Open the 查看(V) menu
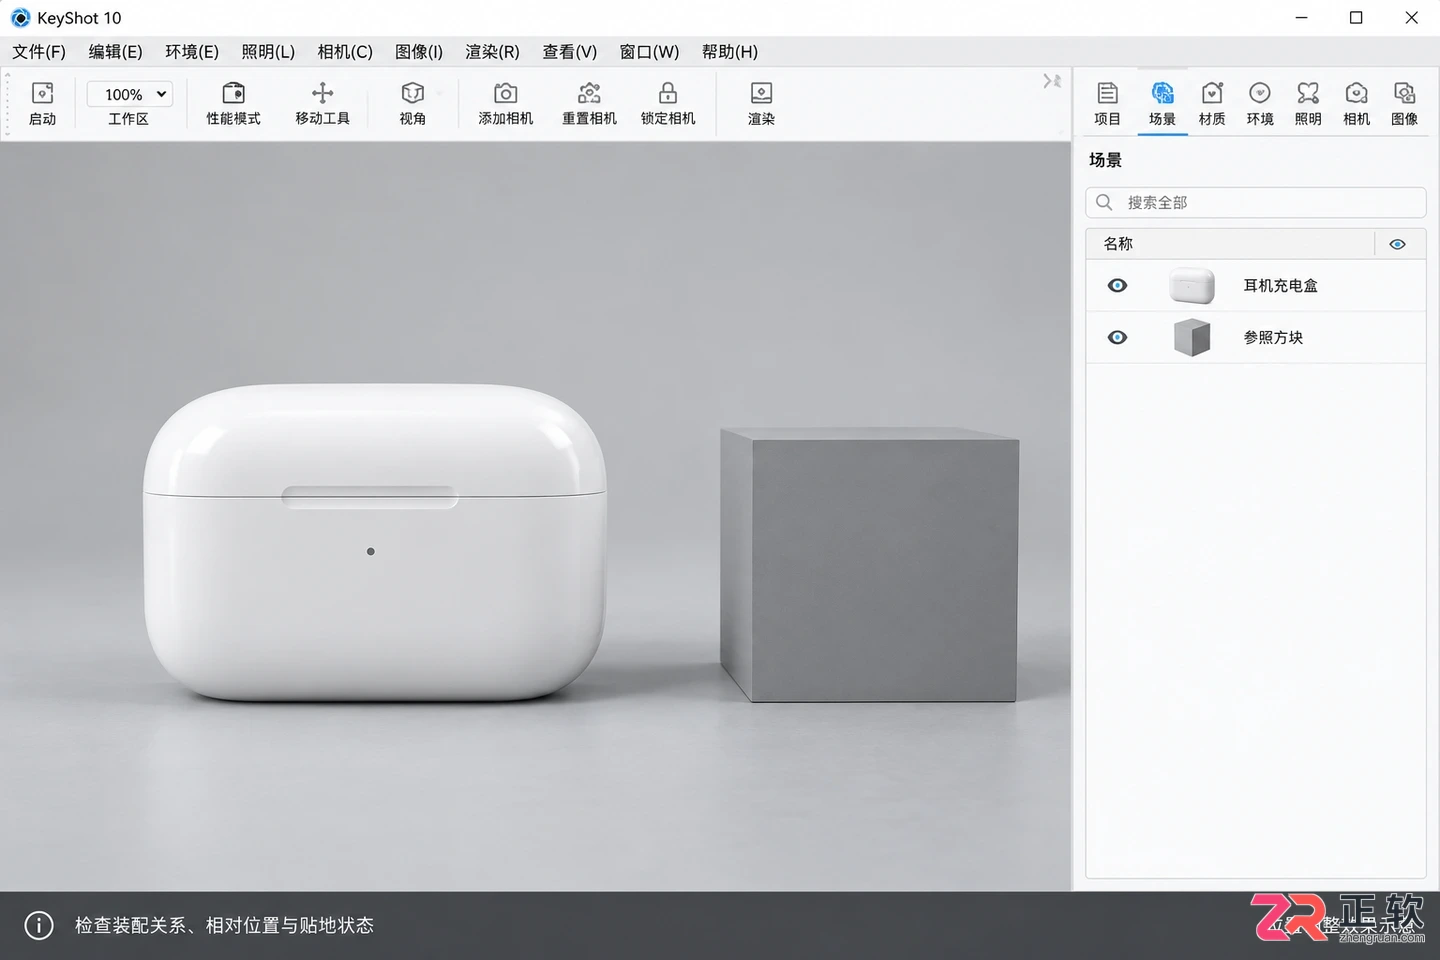Viewport: 1440px width, 960px height. [x=569, y=52]
